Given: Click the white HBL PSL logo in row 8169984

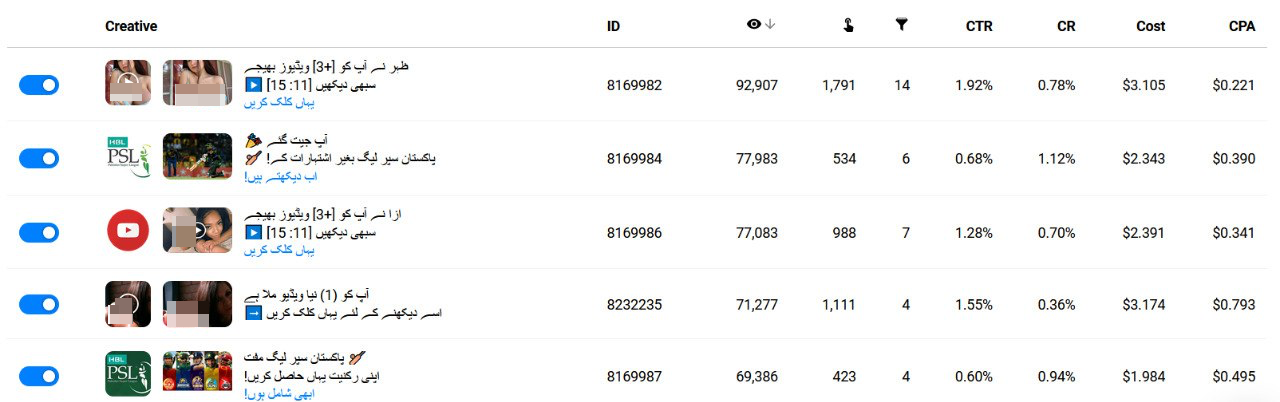Looking at the screenshot, I should 128,157.
